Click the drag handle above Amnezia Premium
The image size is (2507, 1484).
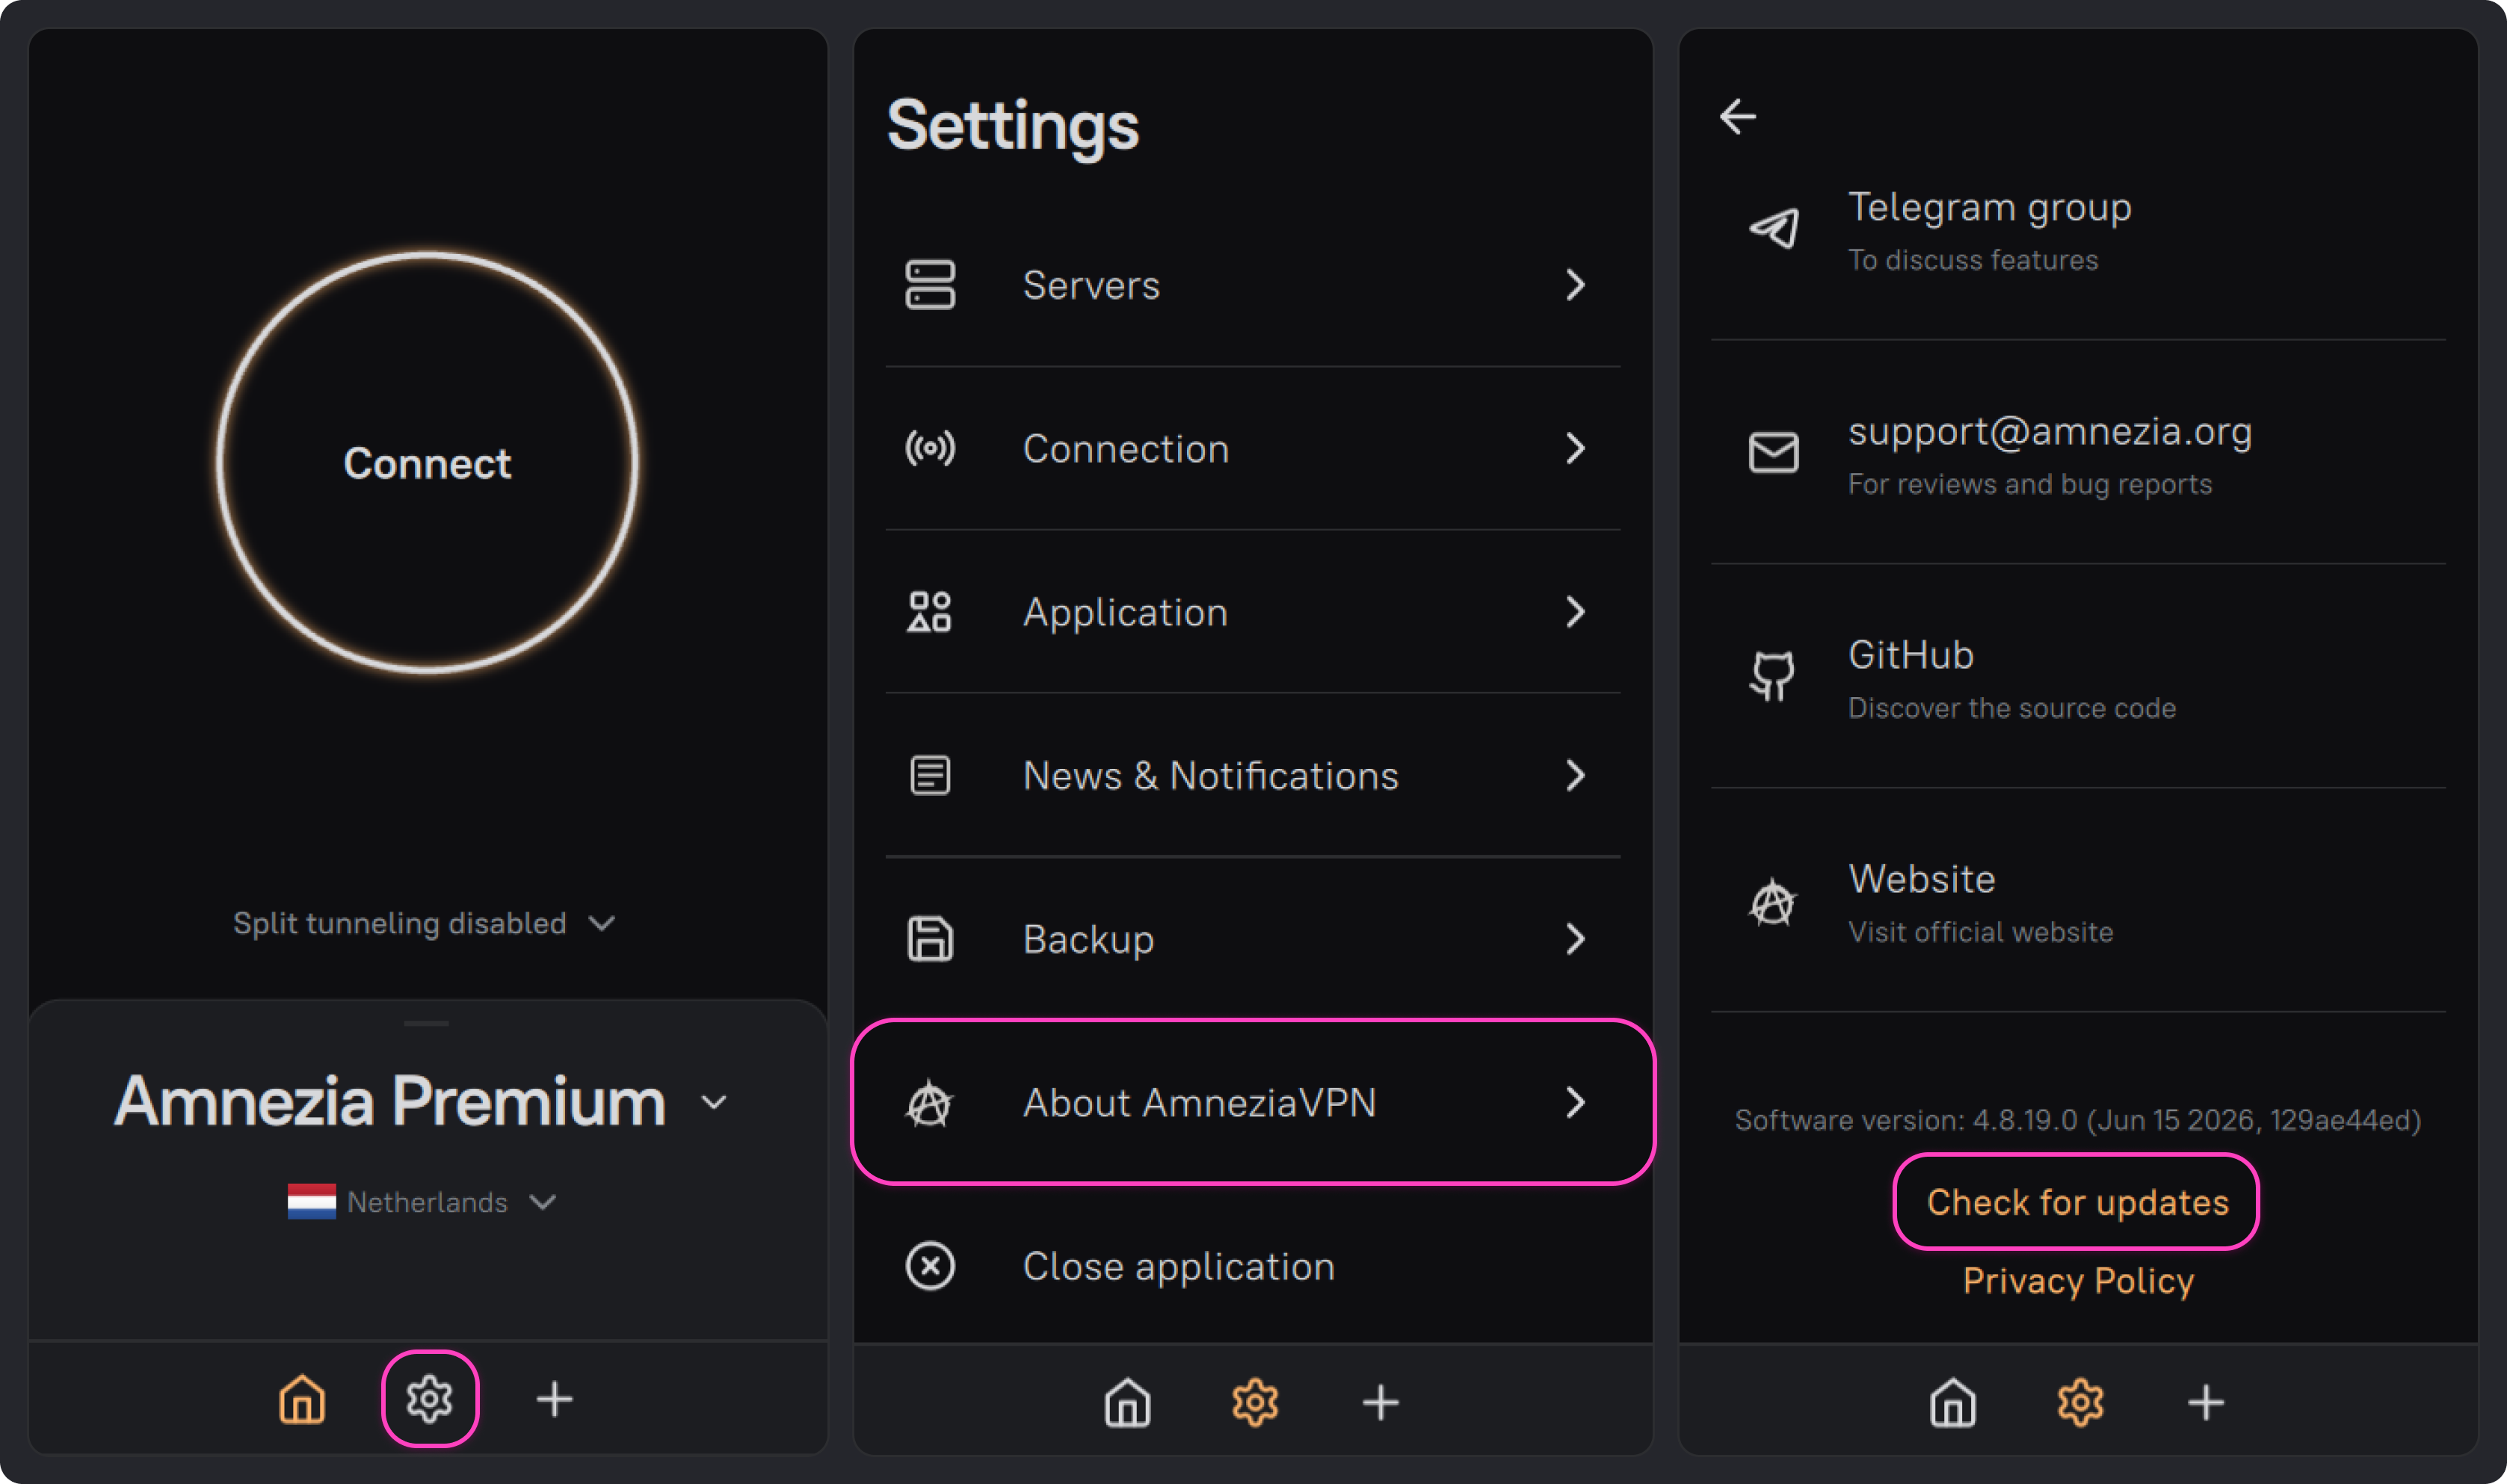[427, 1024]
